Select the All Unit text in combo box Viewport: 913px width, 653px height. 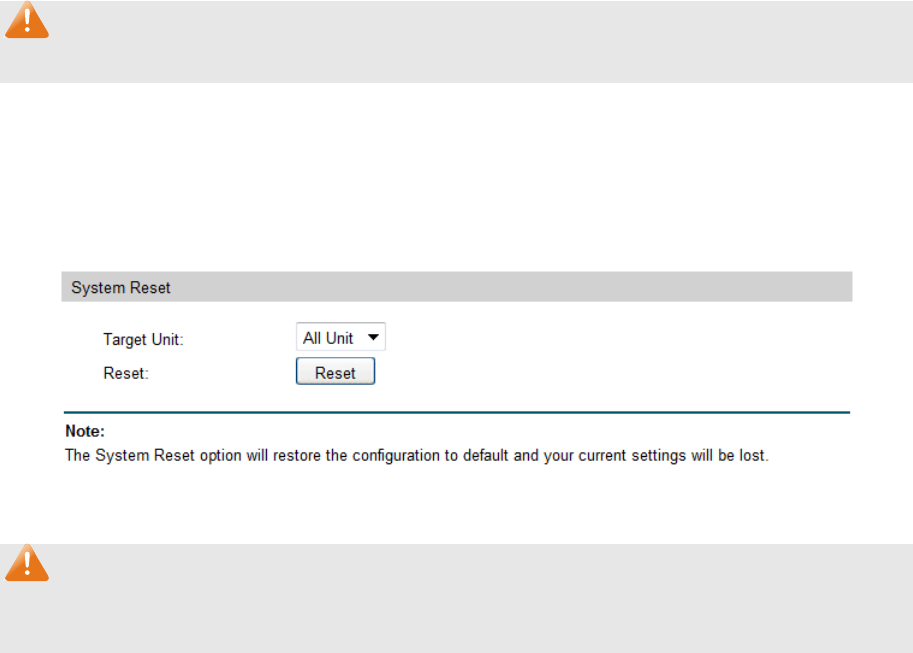(x=328, y=338)
